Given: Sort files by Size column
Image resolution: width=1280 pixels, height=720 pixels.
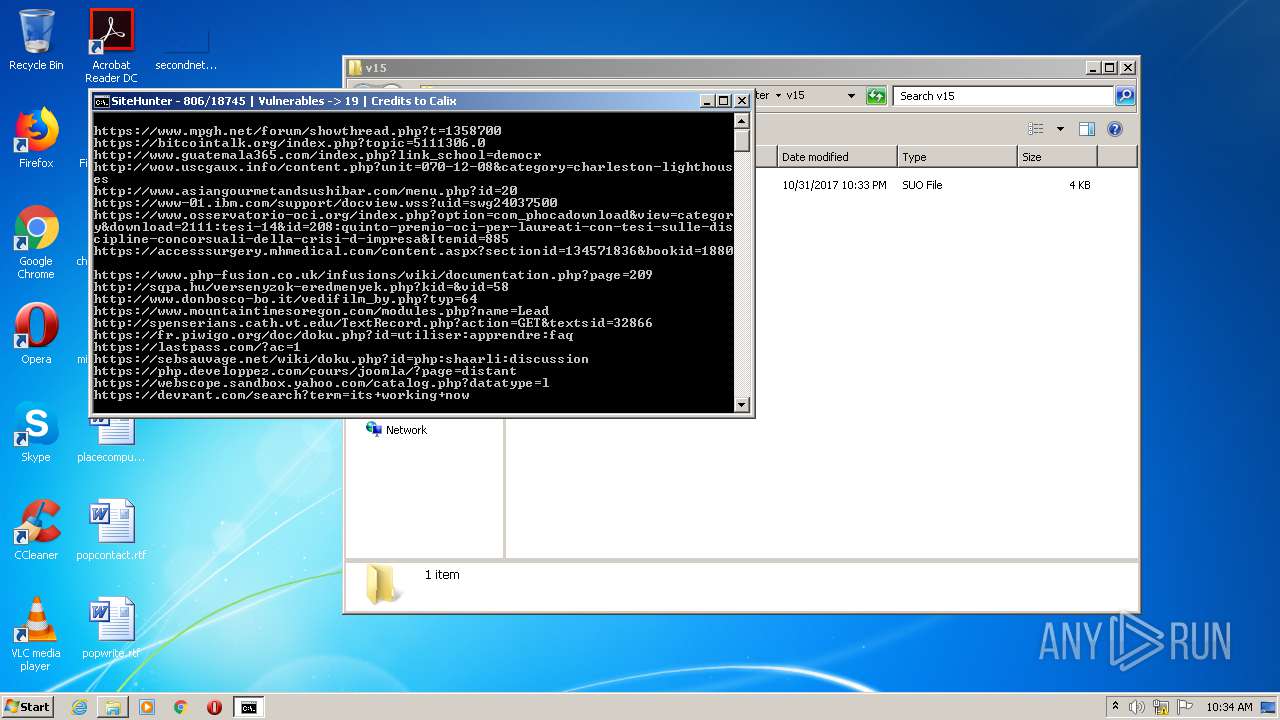Looking at the screenshot, I should 1057,157.
